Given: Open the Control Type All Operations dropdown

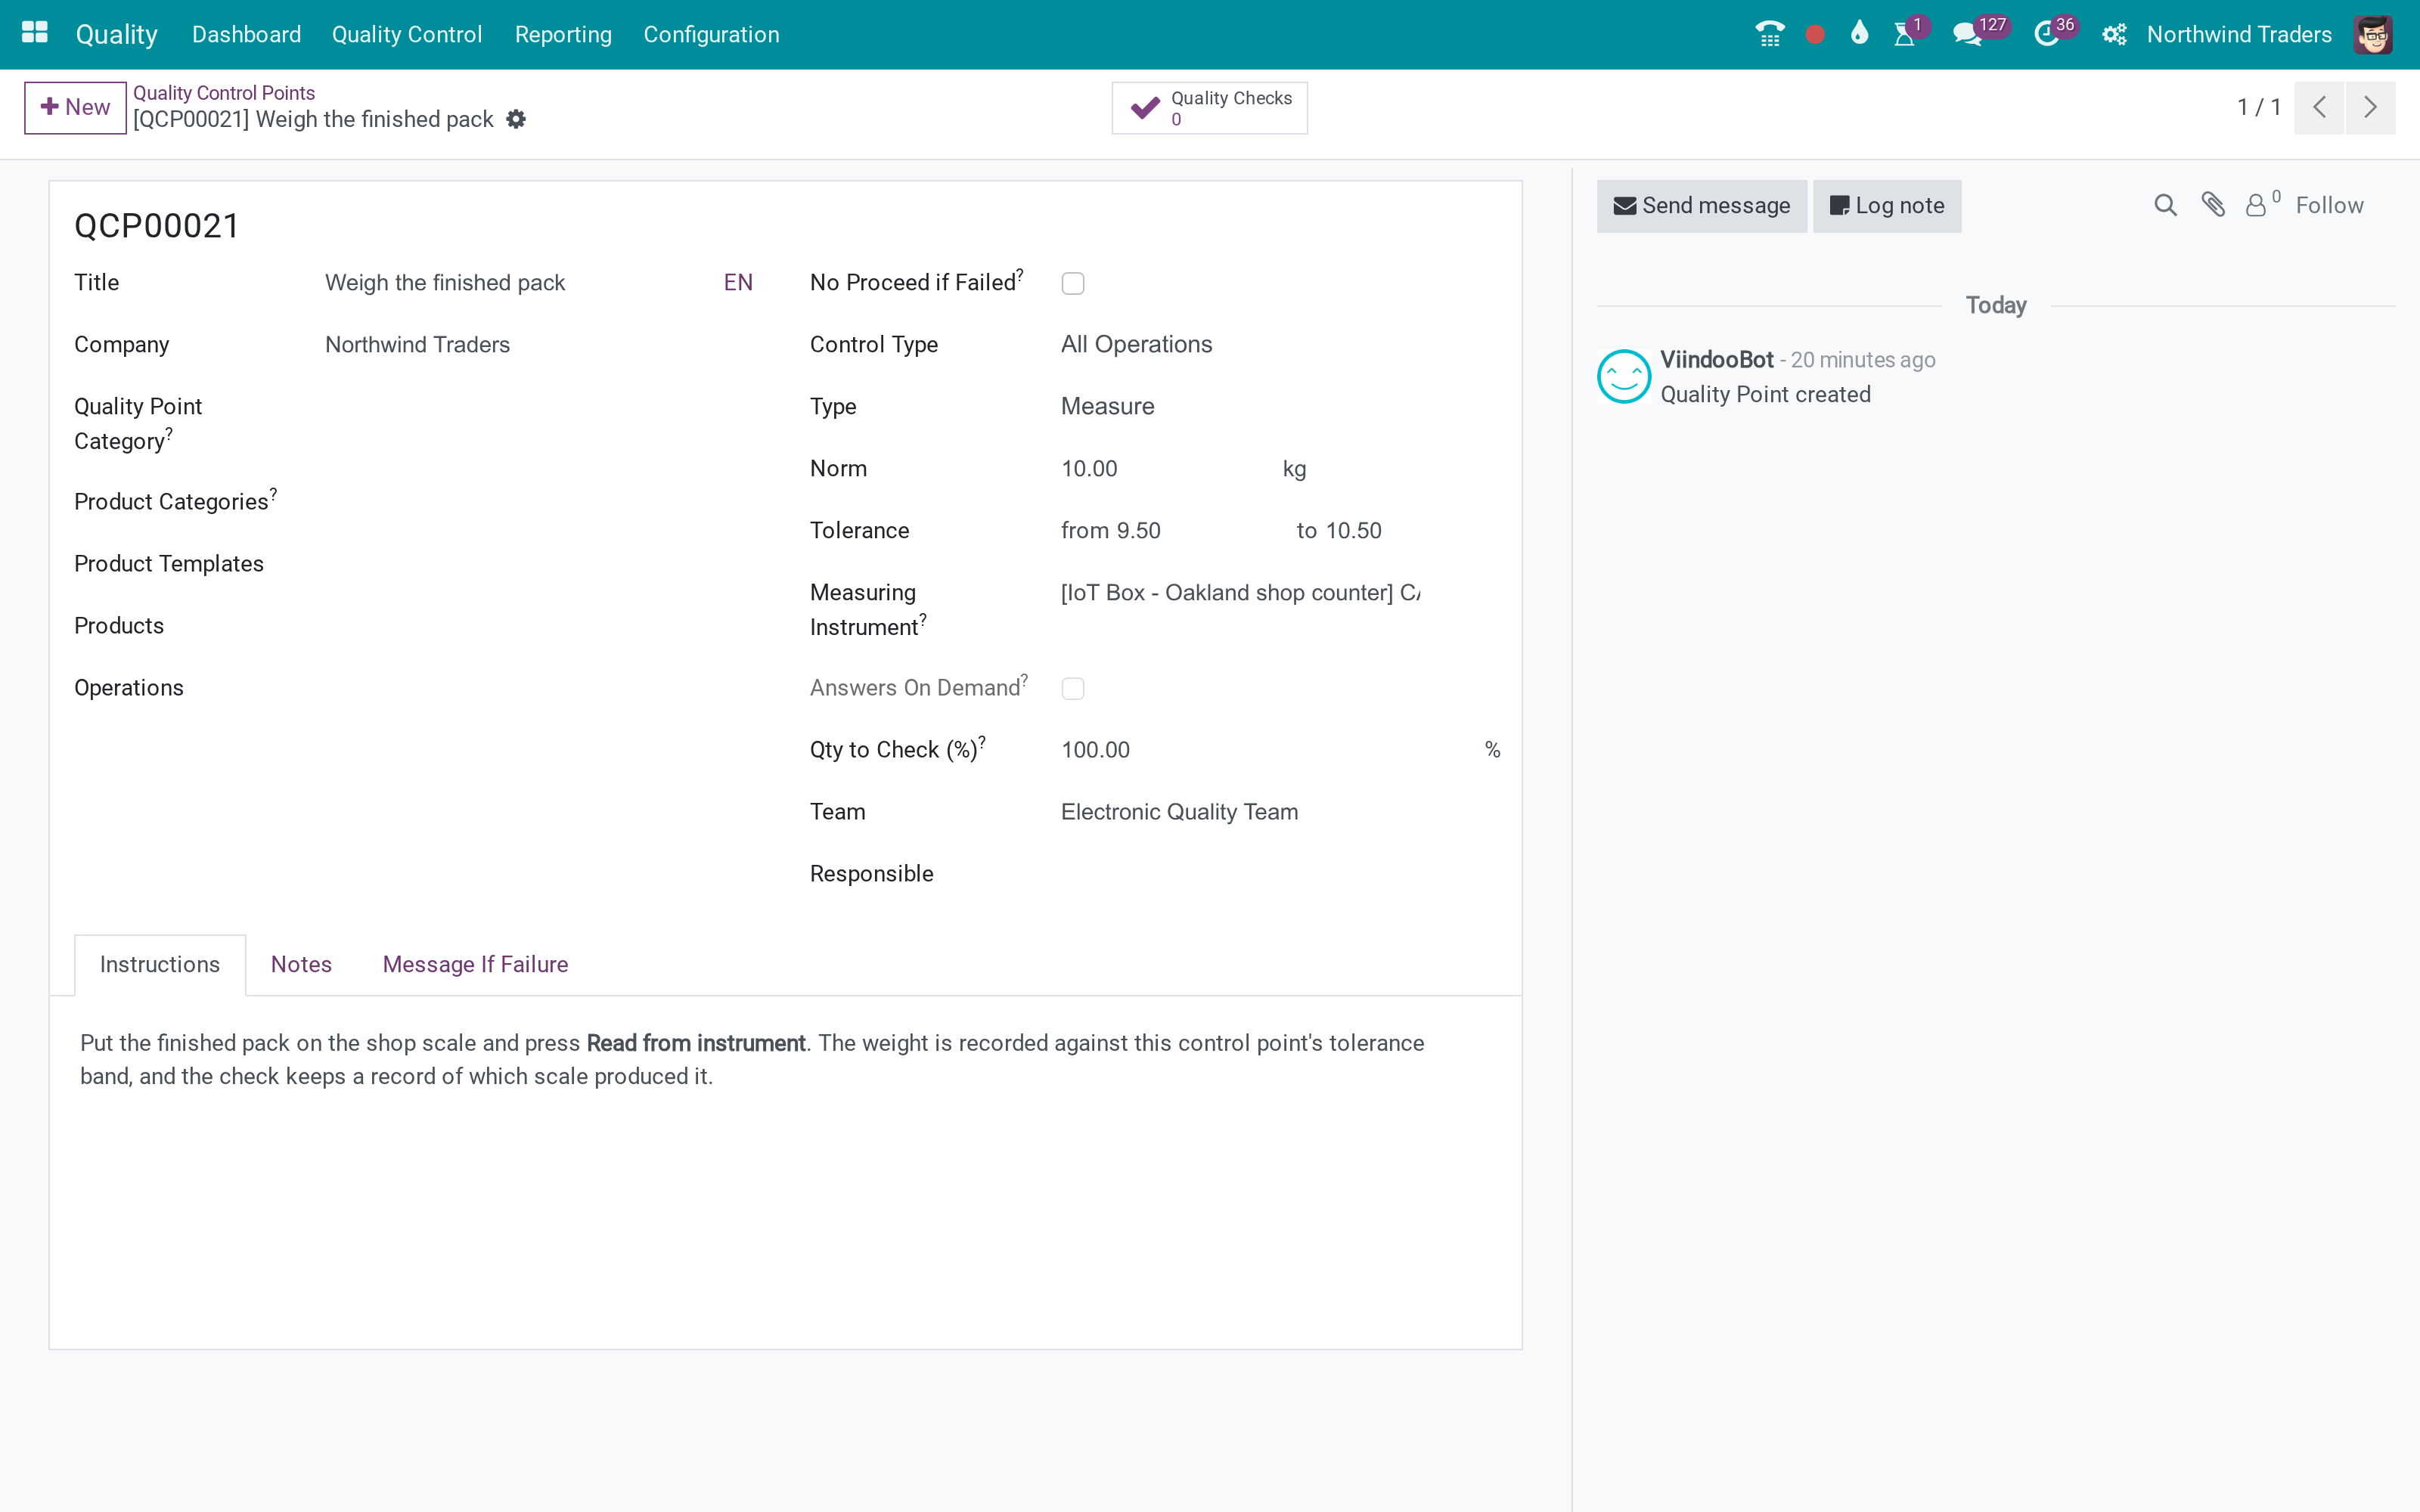Looking at the screenshot, I should click(1280, 344).
